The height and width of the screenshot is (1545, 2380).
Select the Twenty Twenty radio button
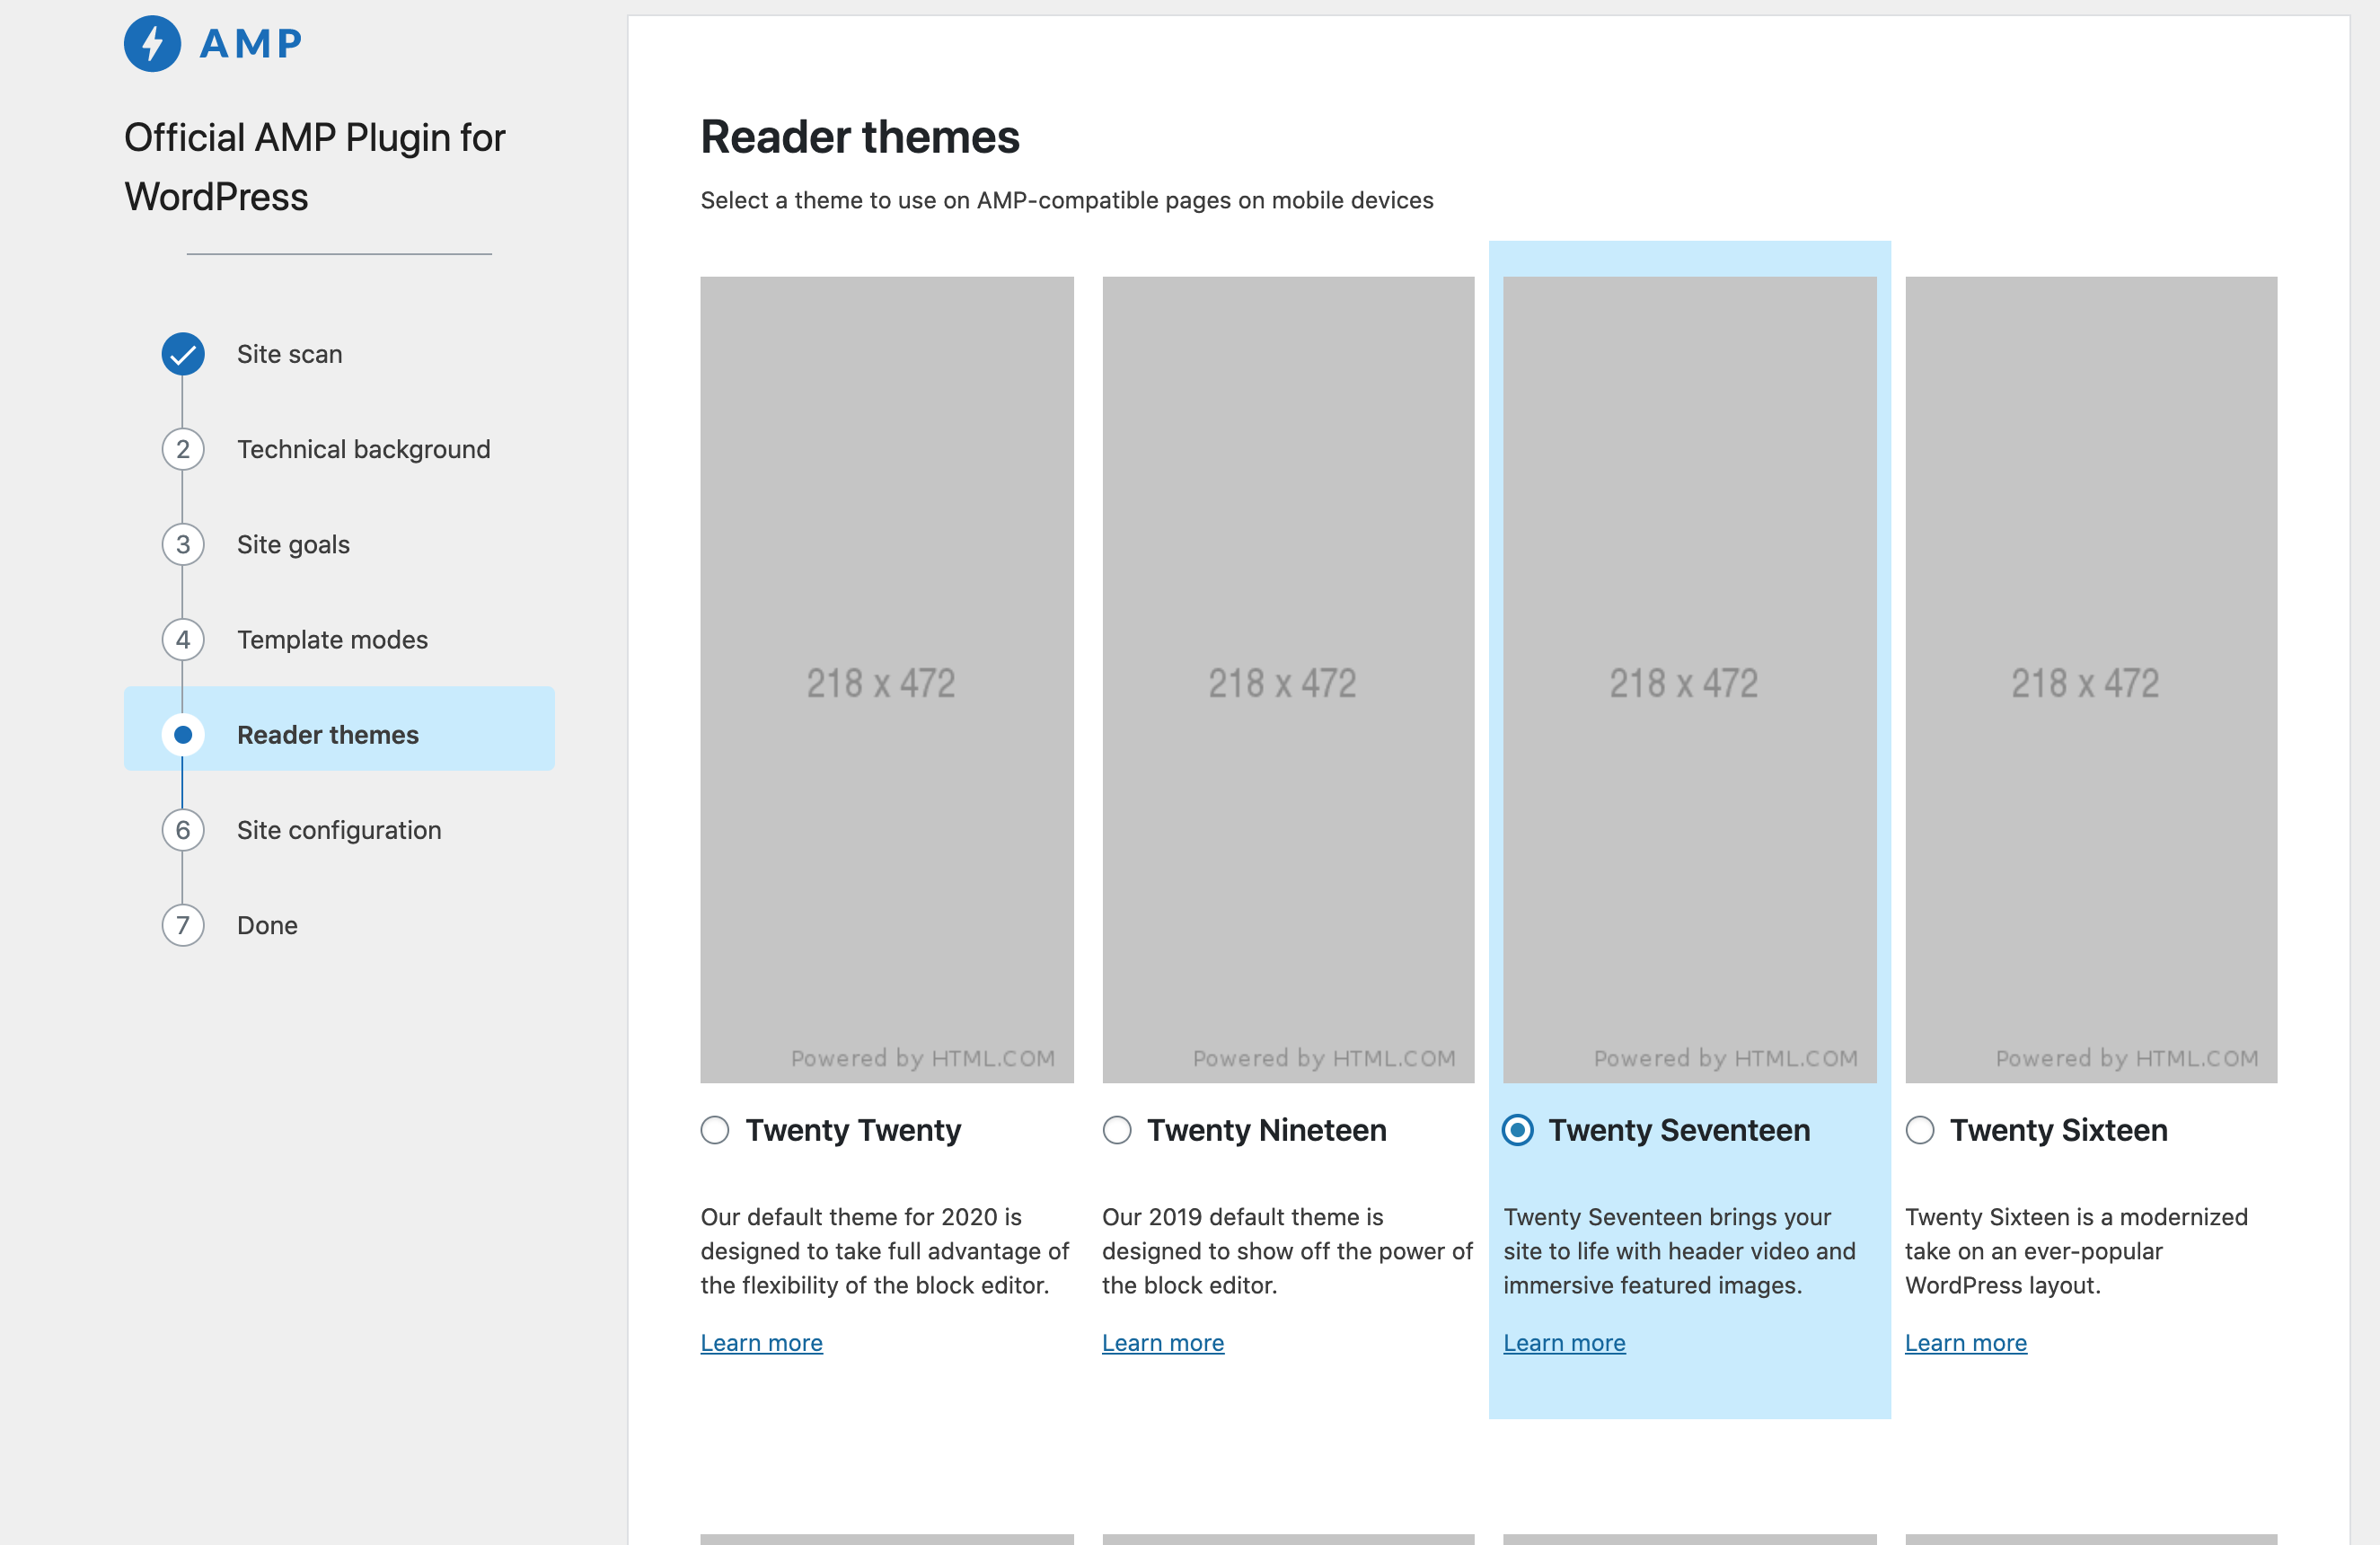pyautogui.click(x=715, y=1130)
